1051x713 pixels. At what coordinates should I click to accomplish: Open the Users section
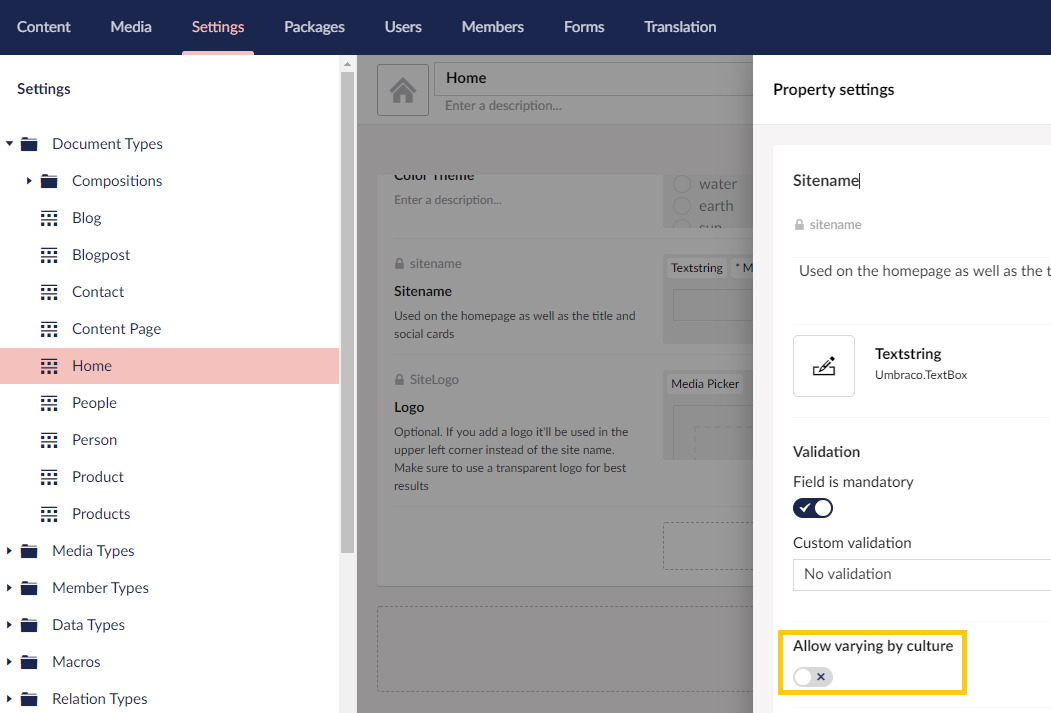tap(403, 27)
